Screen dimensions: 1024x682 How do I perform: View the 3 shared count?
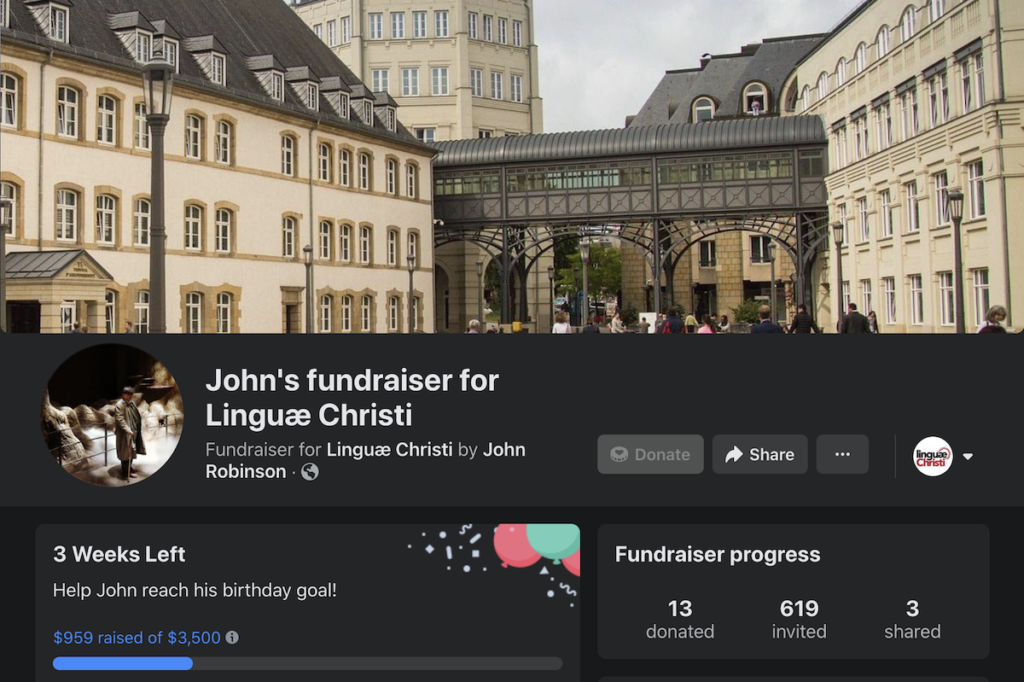pyautogui.click(x=912, y=619)
